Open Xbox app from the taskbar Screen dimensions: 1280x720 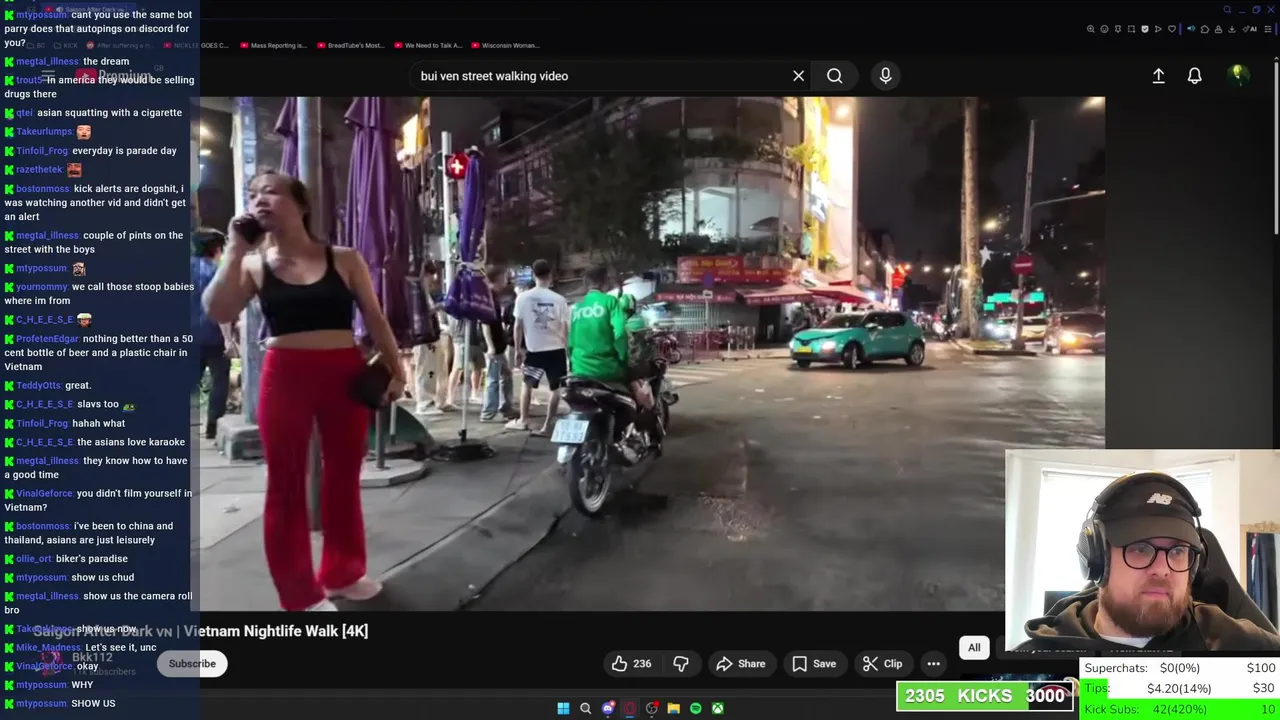pos(717,708)
